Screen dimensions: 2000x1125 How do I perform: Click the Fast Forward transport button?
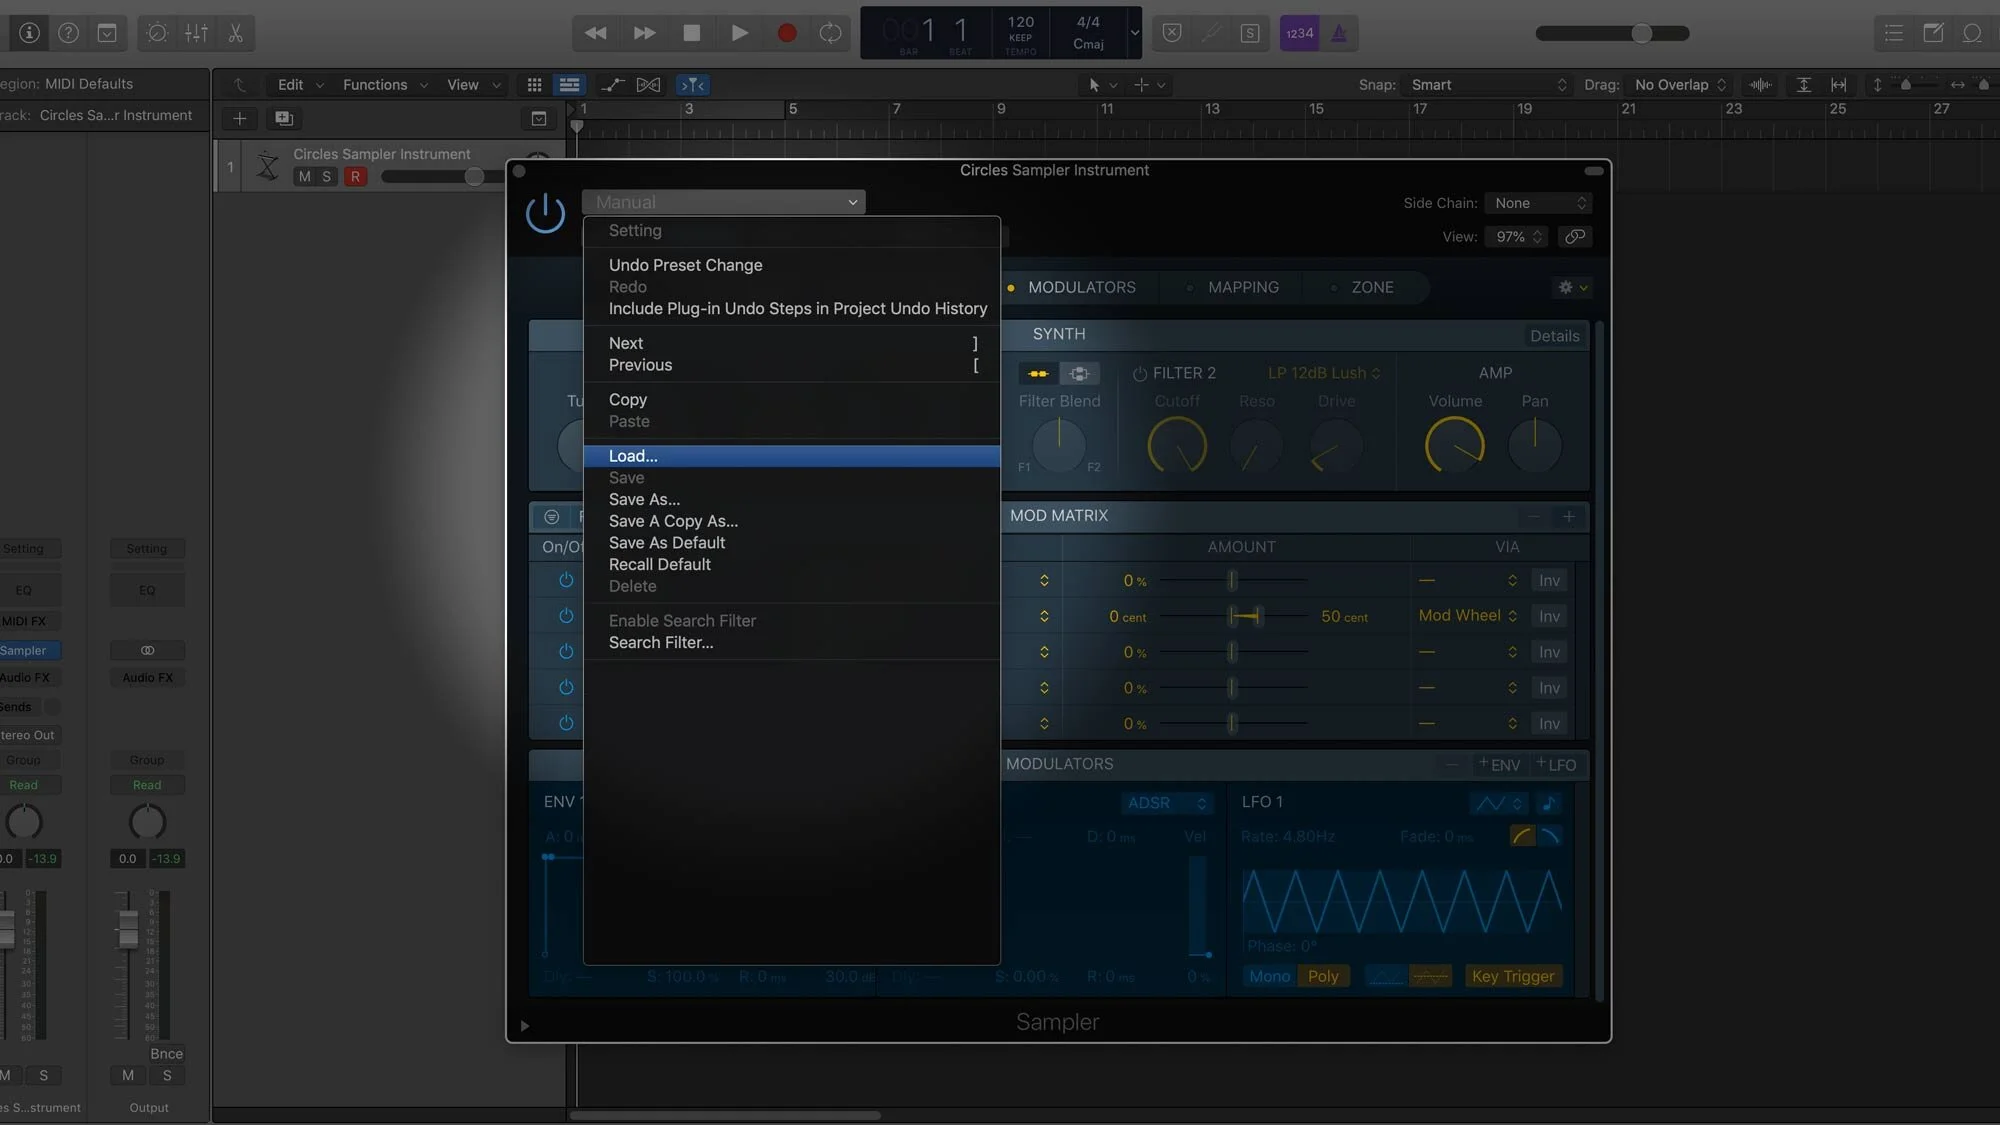[x=644, y=33]
